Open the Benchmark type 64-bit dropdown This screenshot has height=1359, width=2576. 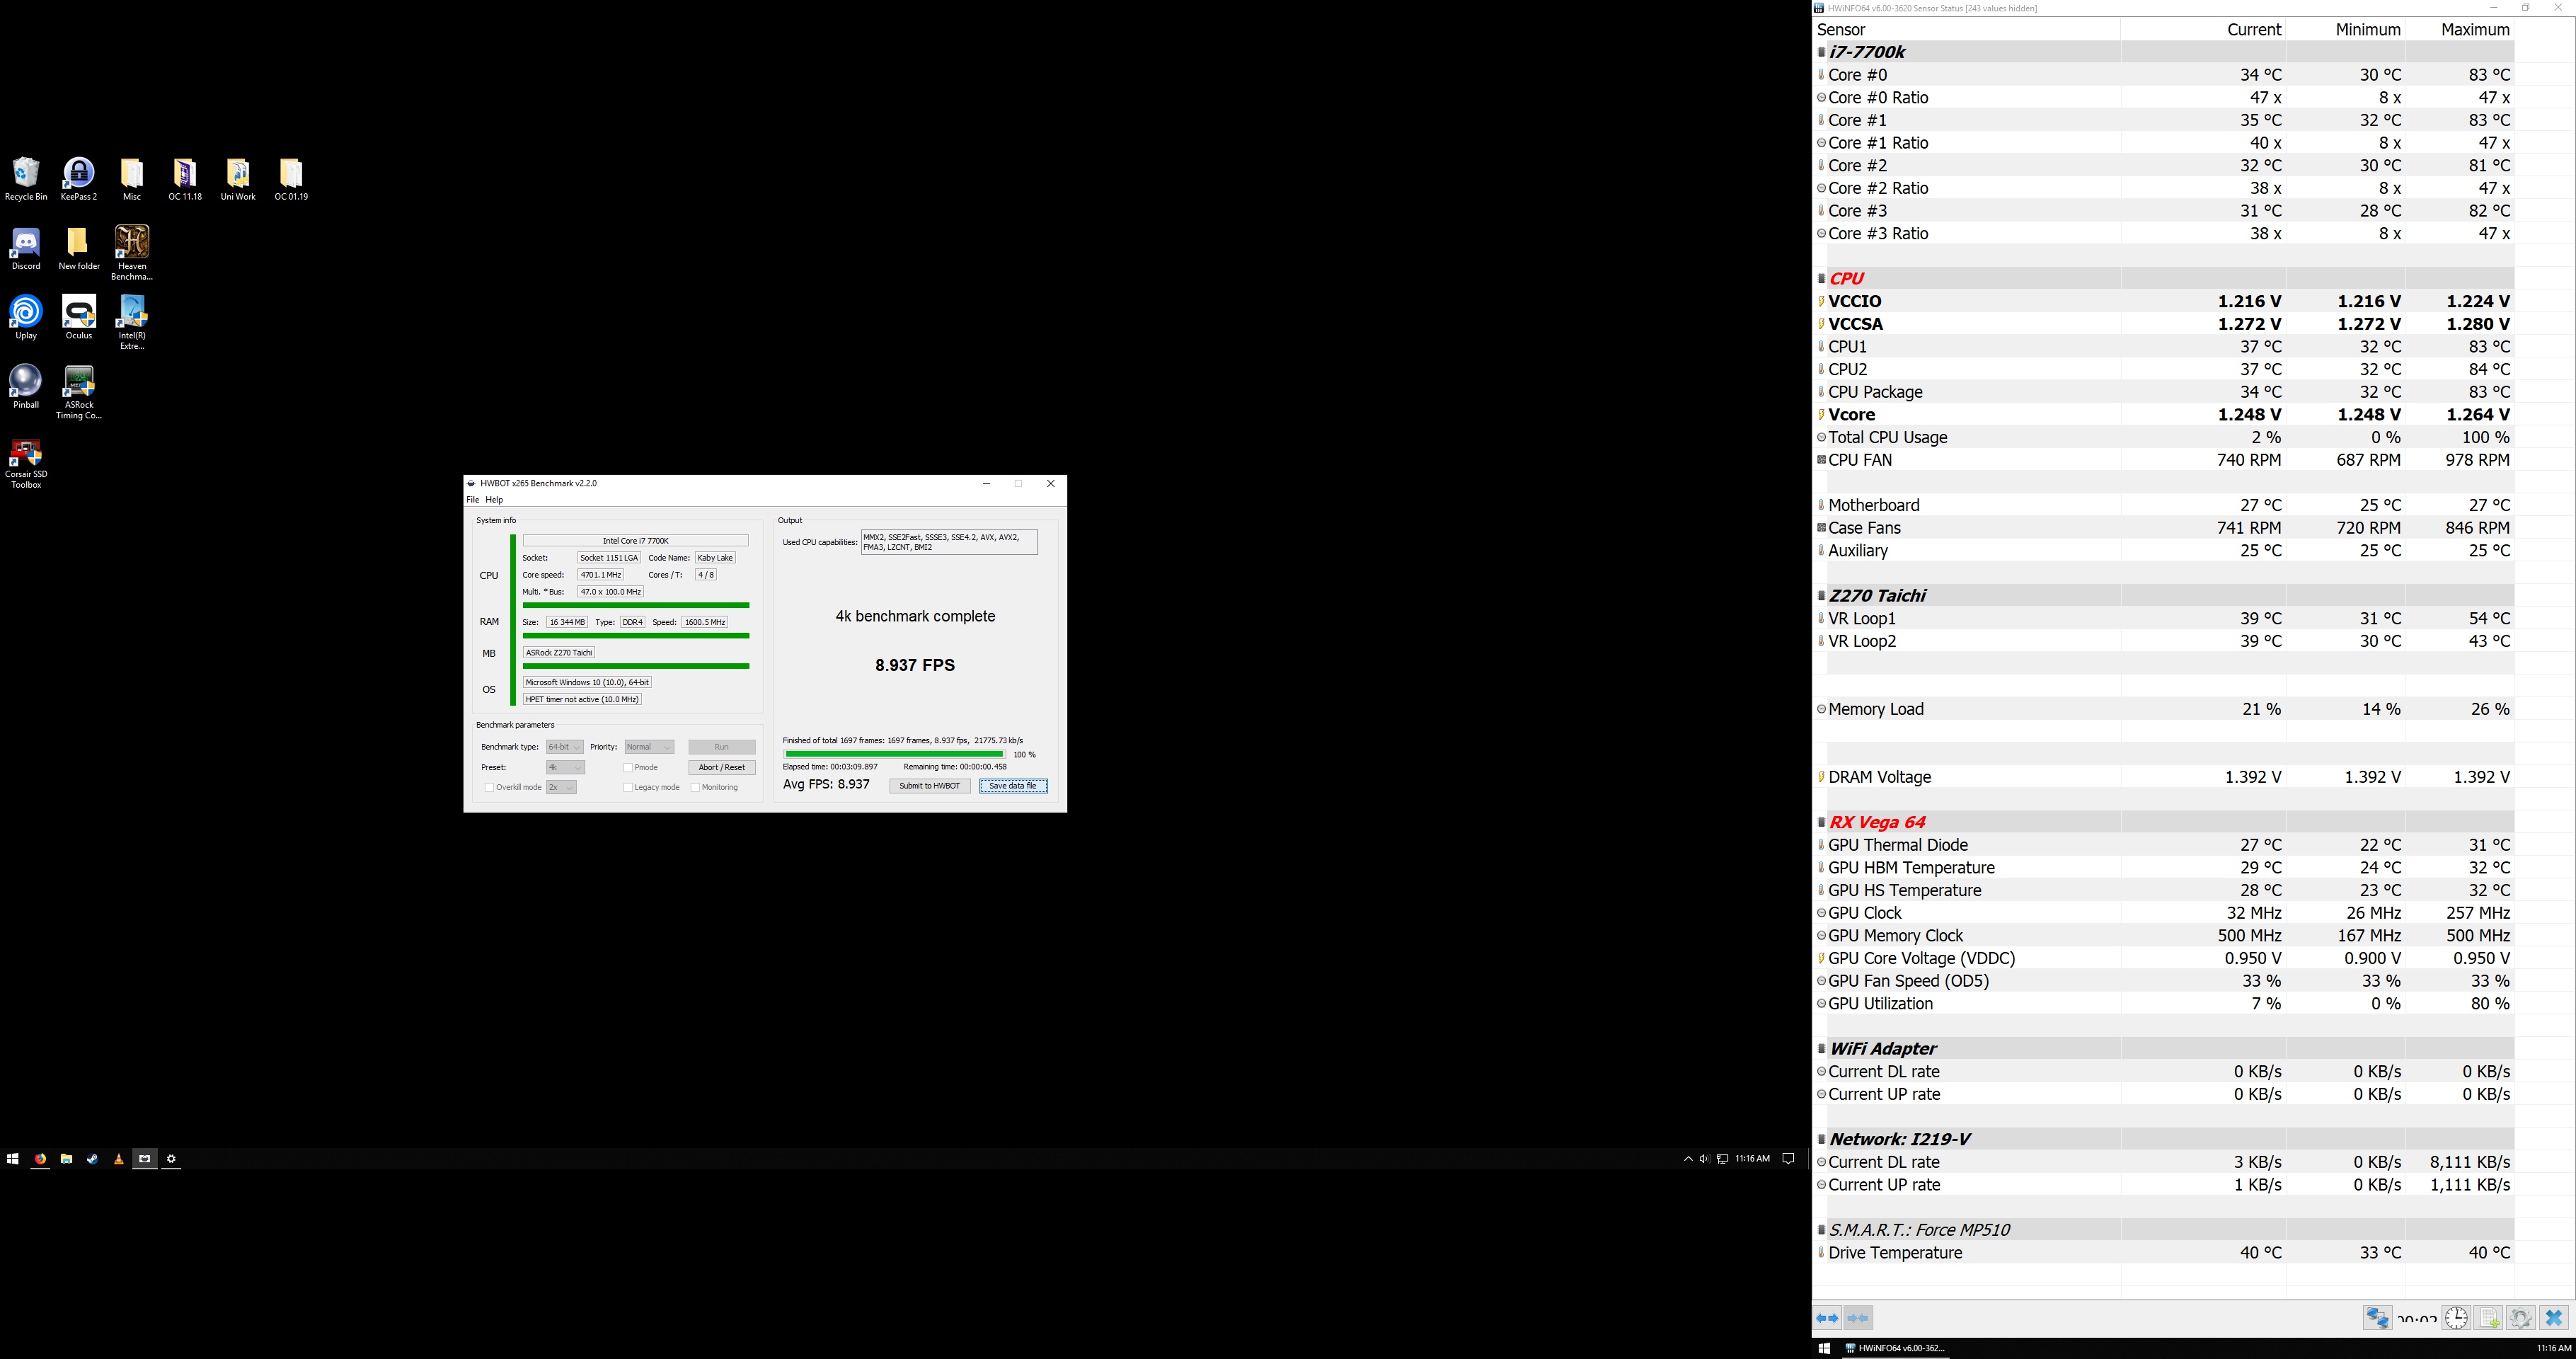point(564,747)
